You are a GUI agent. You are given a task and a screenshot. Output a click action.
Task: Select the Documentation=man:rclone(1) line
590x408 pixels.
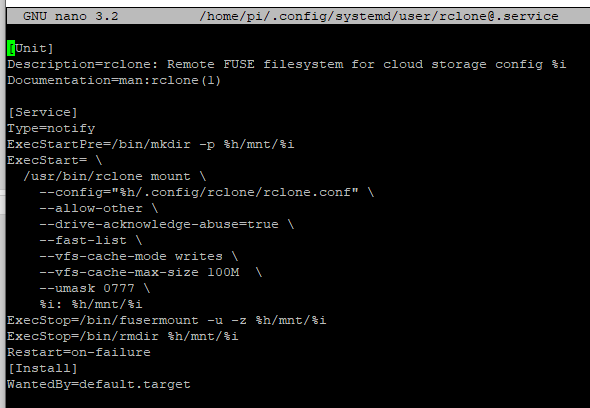coord(114,80)
